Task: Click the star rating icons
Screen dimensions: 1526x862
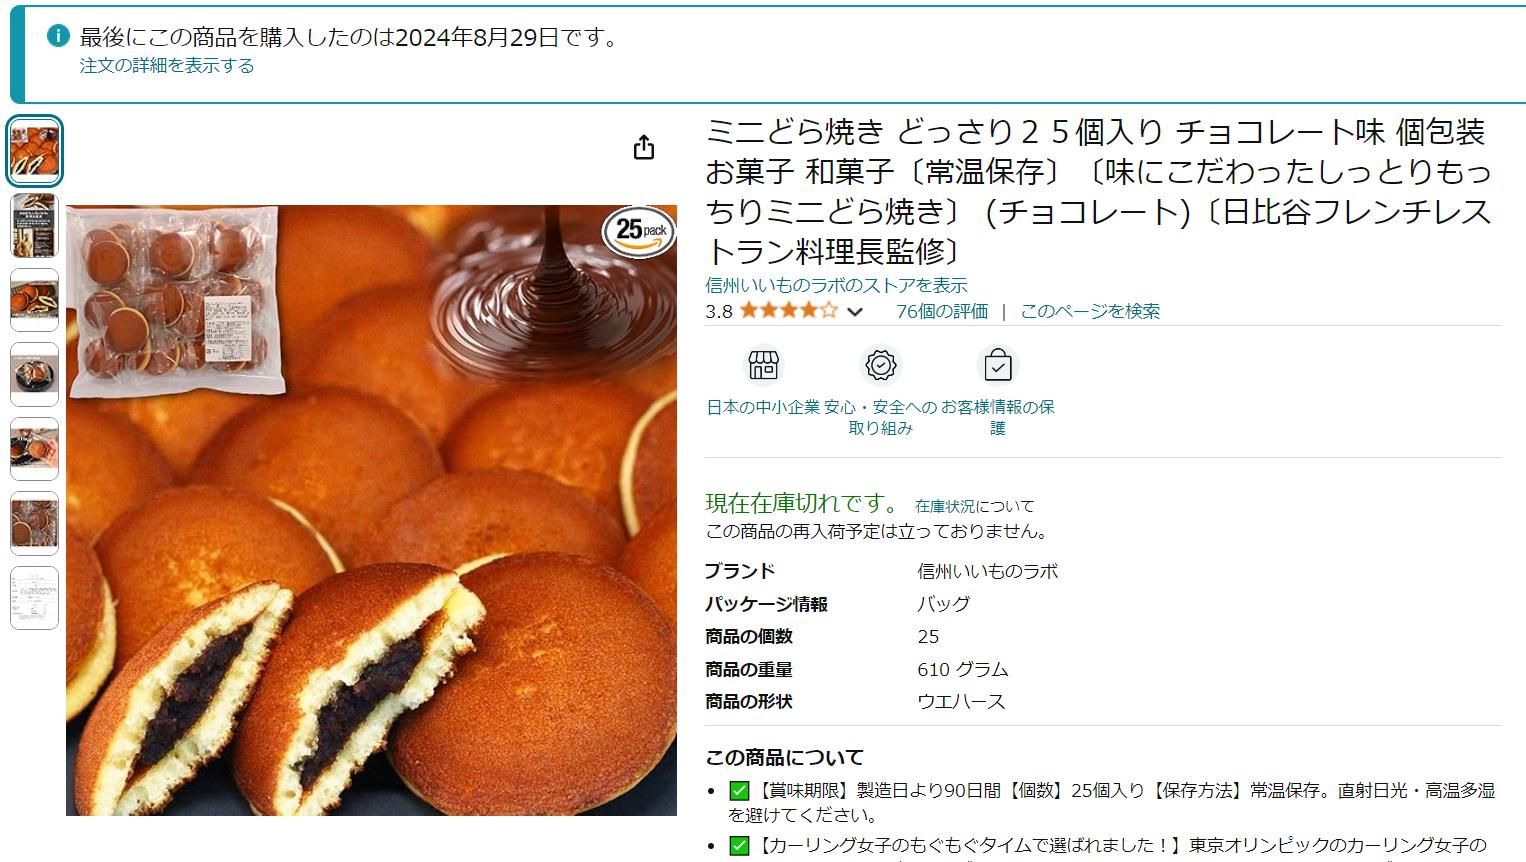Action: 789,311
